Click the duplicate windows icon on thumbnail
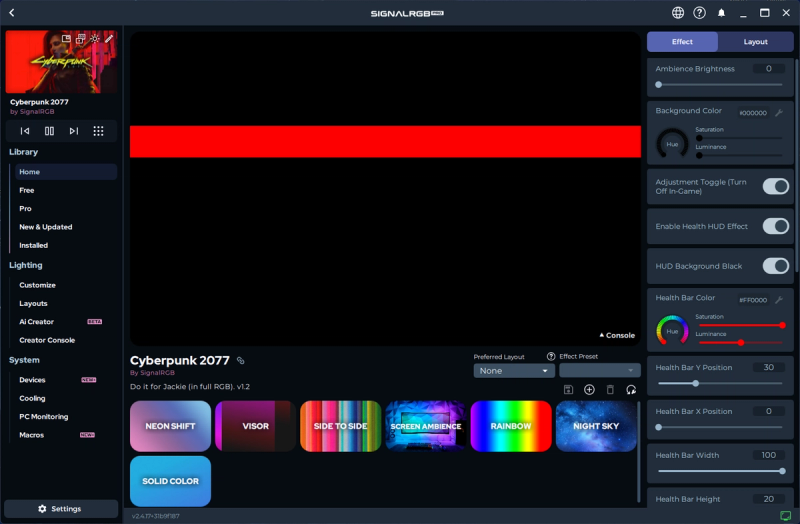 pyautogui.click(x=81, y=39)
